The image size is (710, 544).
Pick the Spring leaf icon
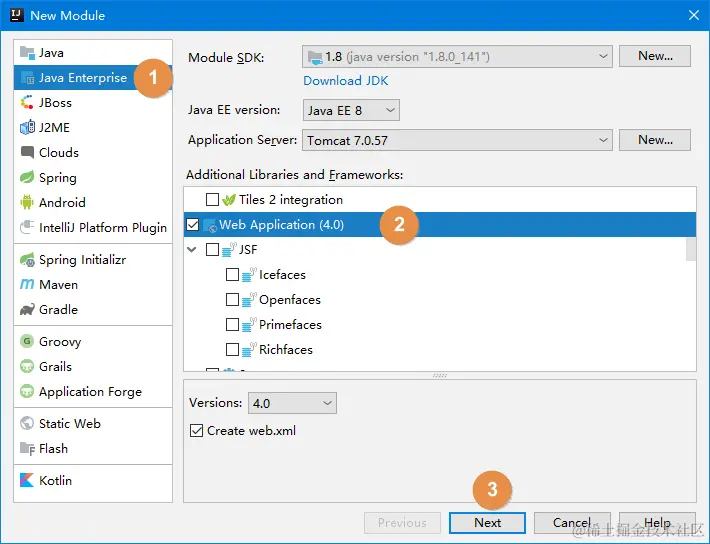pyautogui.click(x=27, y=177)
